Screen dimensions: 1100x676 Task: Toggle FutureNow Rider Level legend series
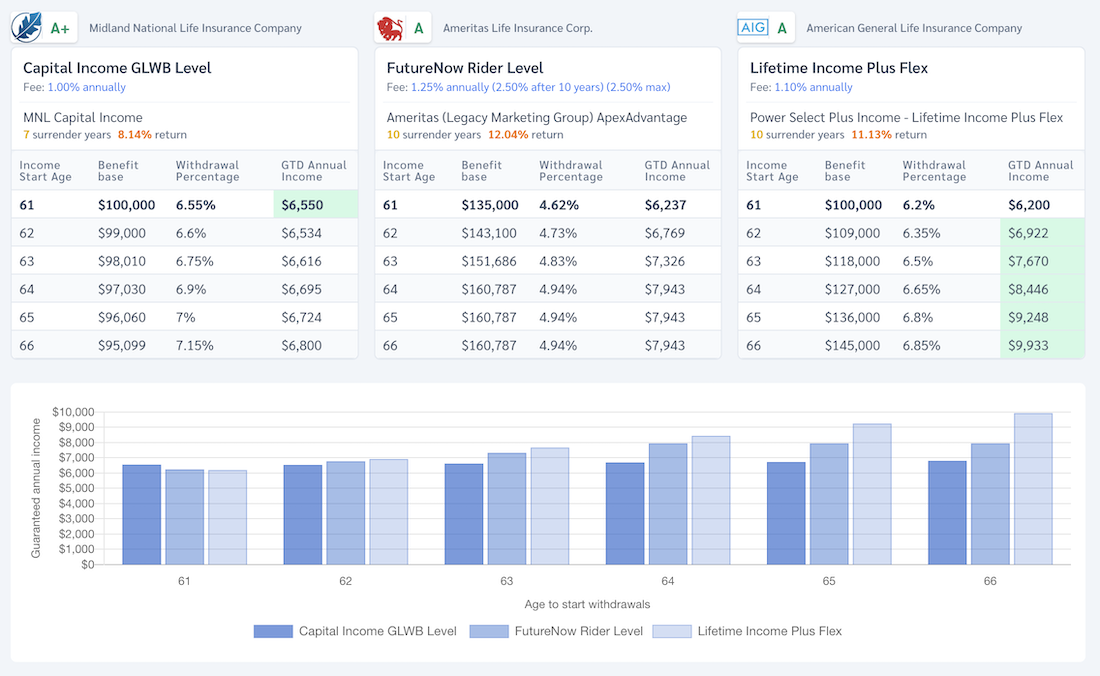coord(558,631)
